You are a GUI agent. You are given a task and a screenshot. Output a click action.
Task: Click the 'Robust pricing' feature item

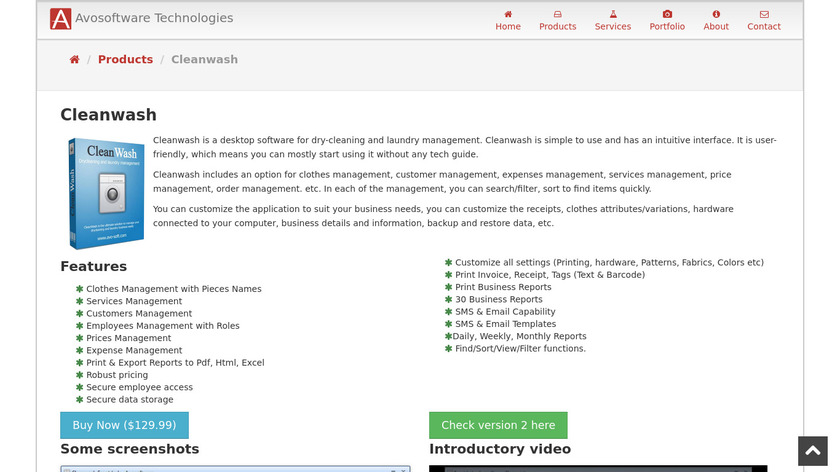[117, 375]
